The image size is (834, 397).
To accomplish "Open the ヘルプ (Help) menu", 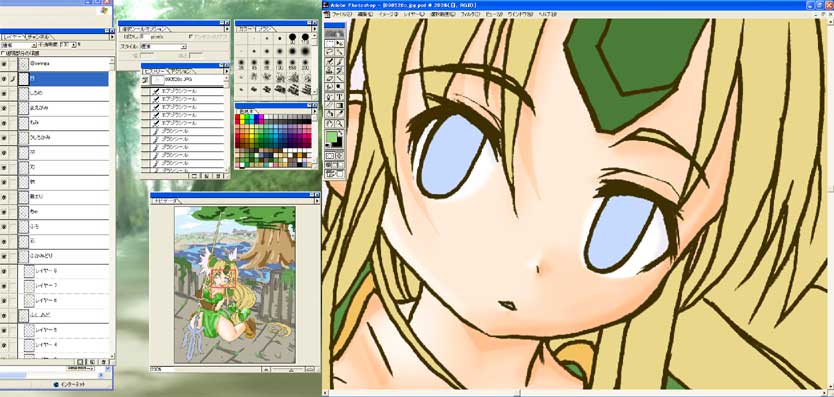I will point(548,14).
